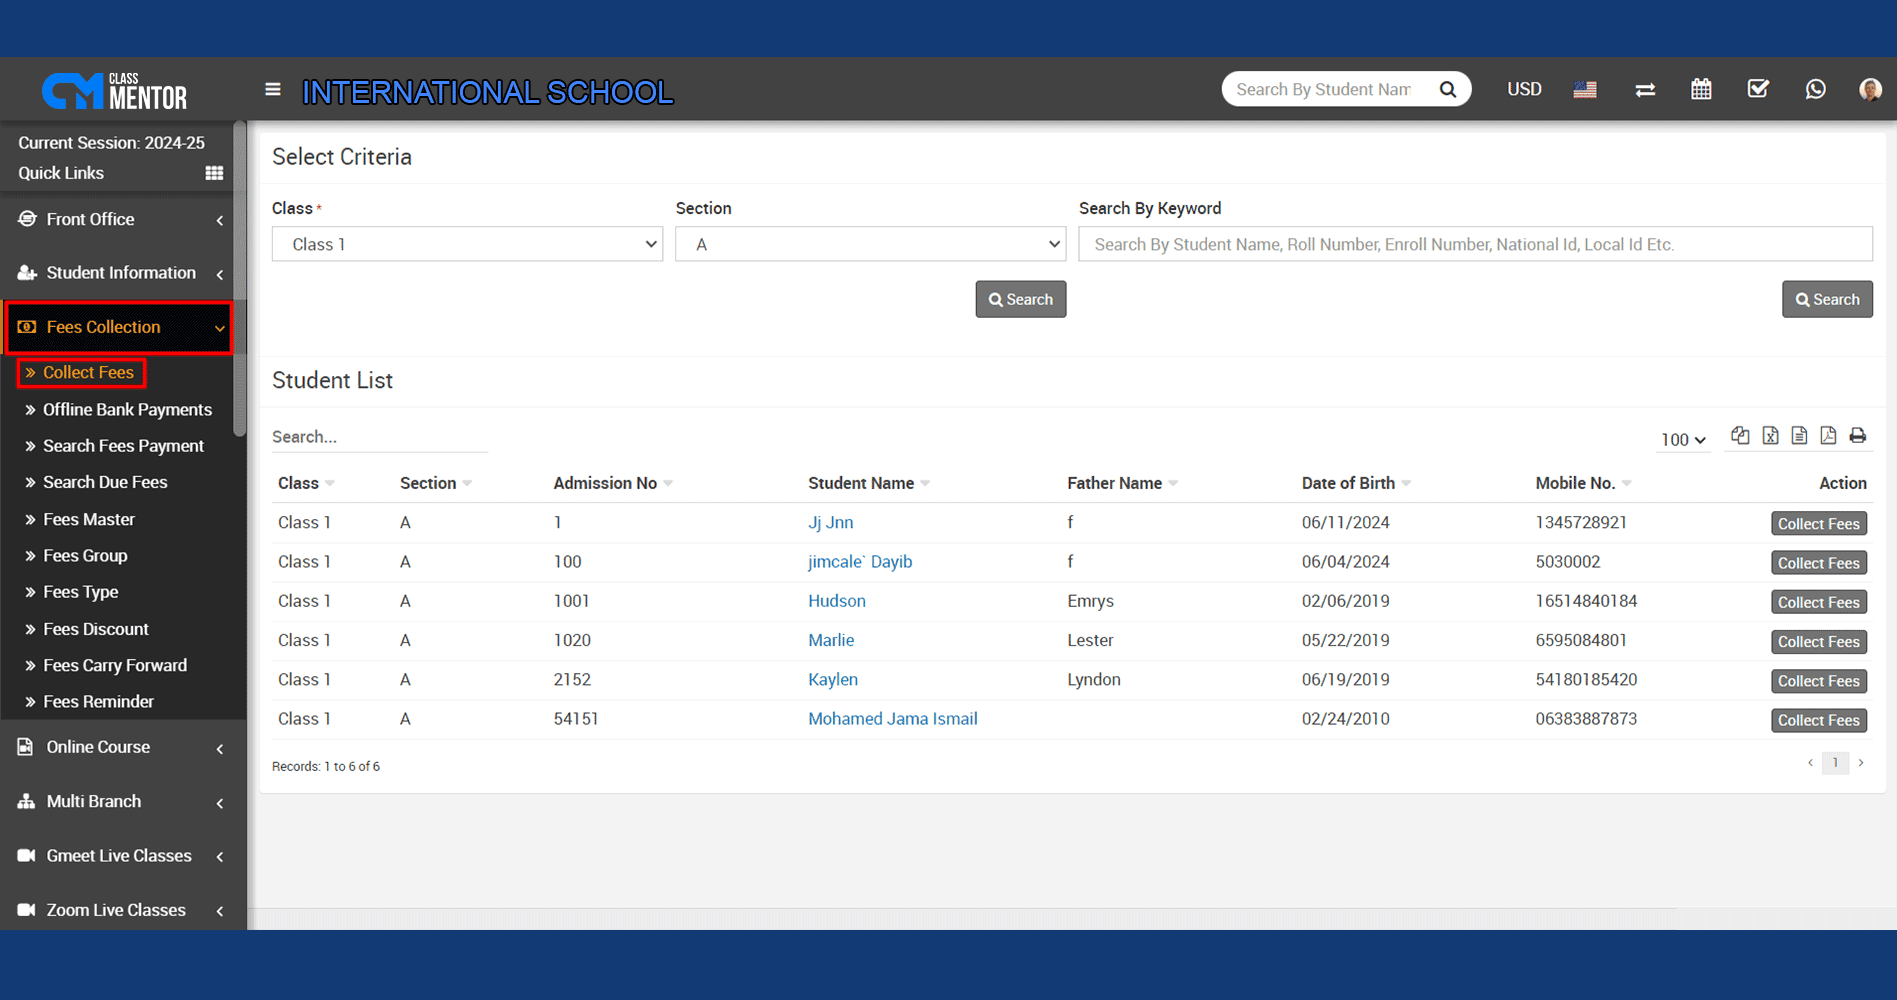
Task: Open student link jimcale` Dayib
Action: coord(860,562)
